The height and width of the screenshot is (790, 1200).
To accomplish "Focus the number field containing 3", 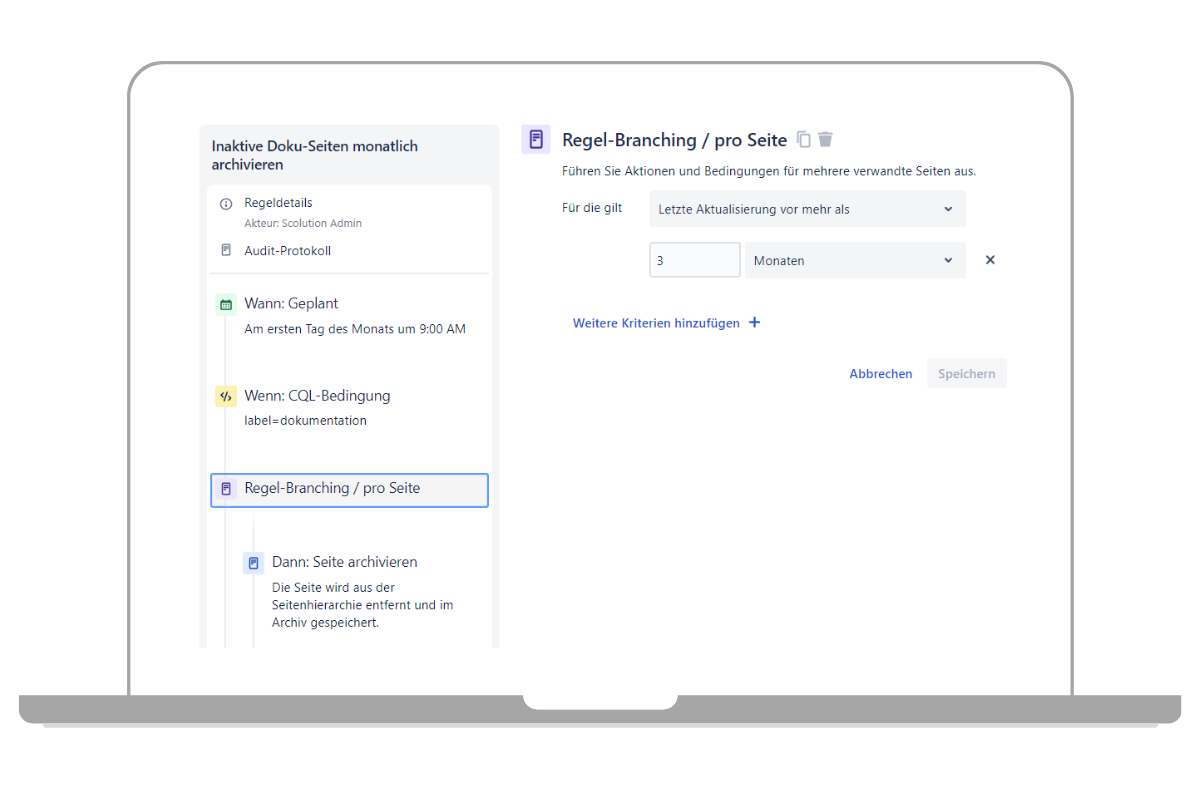I will (x=694, y=260).
